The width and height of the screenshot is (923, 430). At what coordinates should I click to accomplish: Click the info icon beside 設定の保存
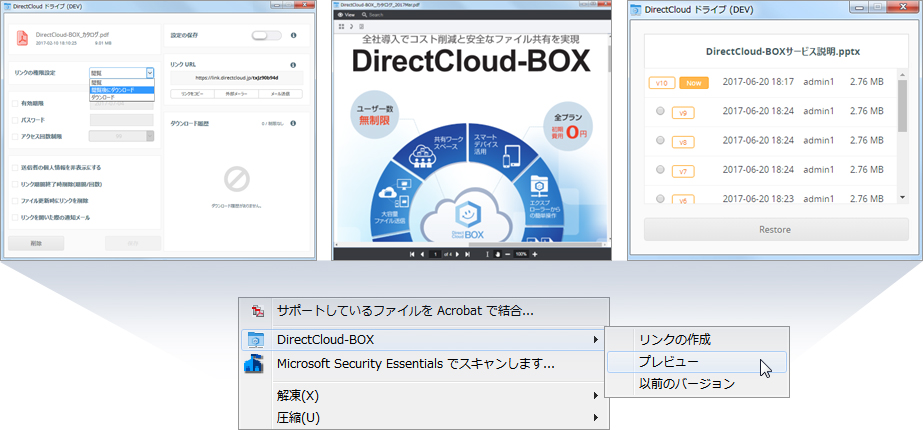click(294, 36)
